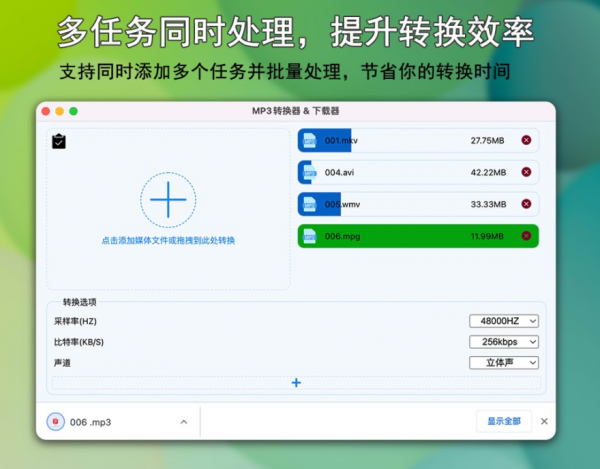Click the 转换选项 group title

click(80, 302)
